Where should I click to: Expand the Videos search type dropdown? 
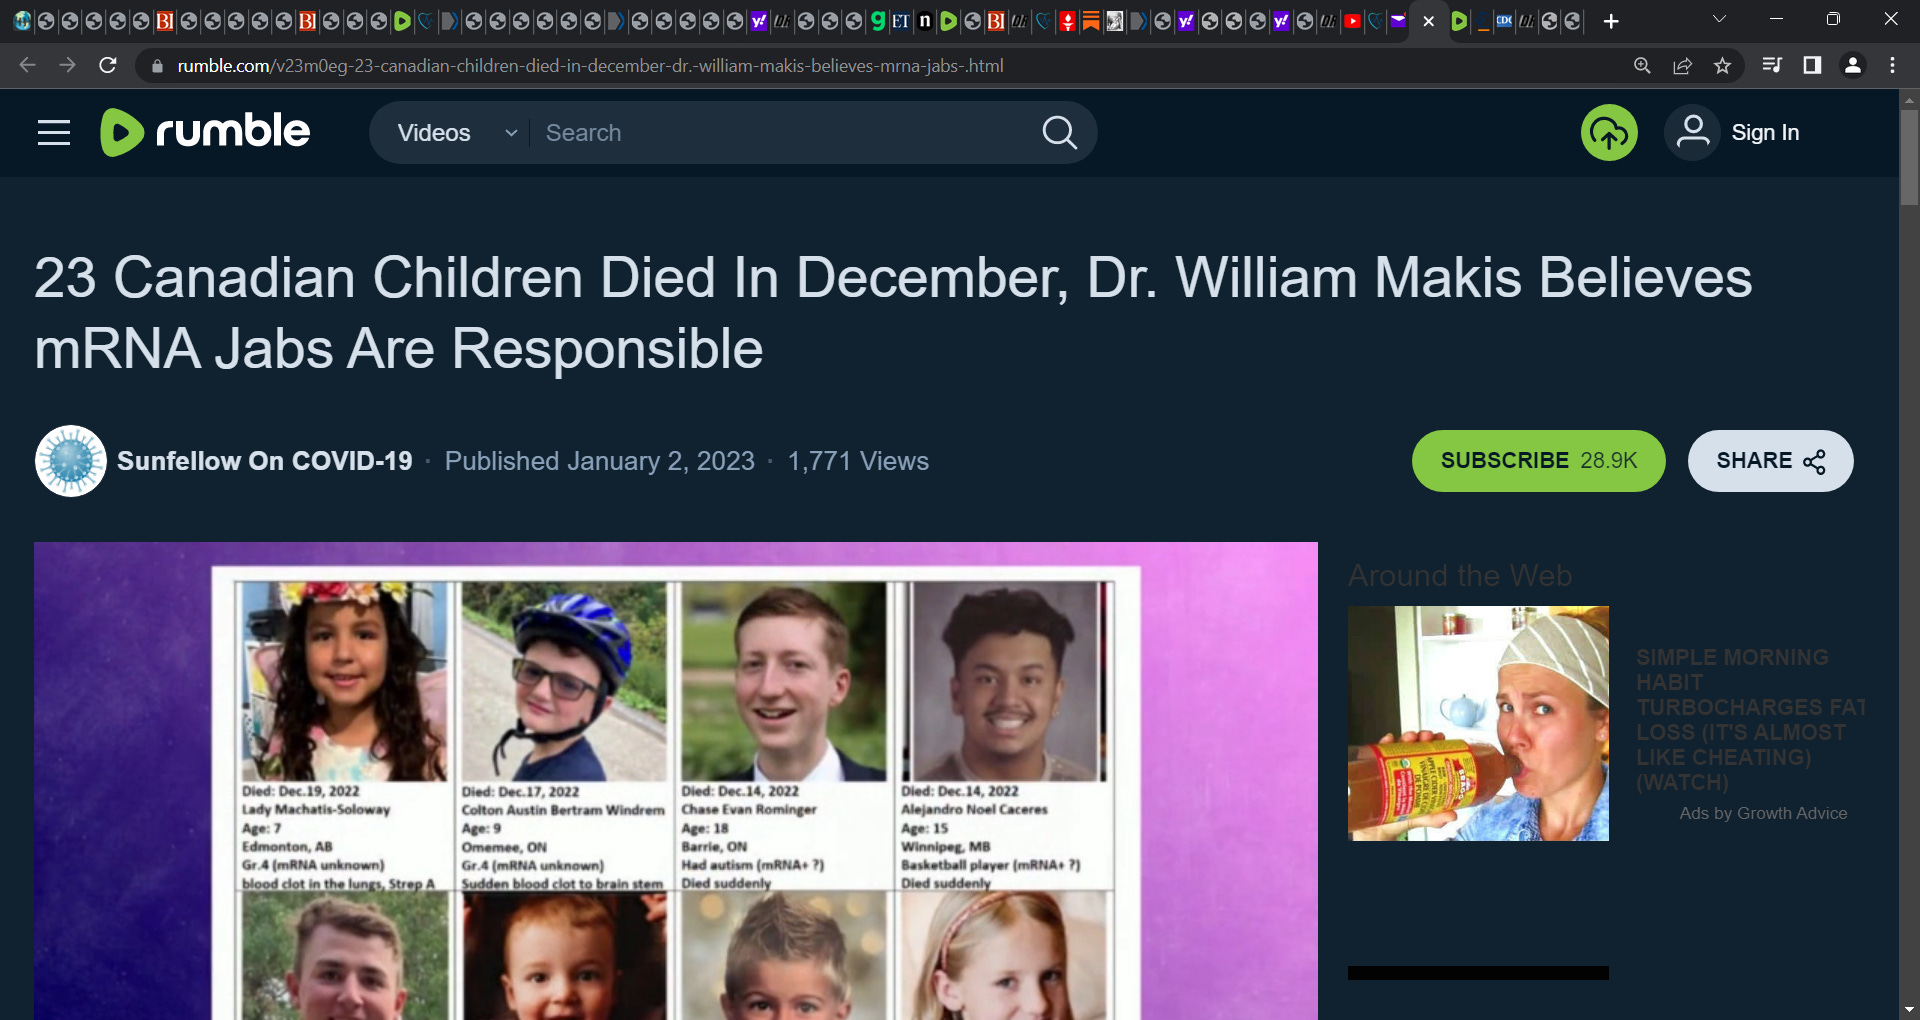[x=457, y=133]
